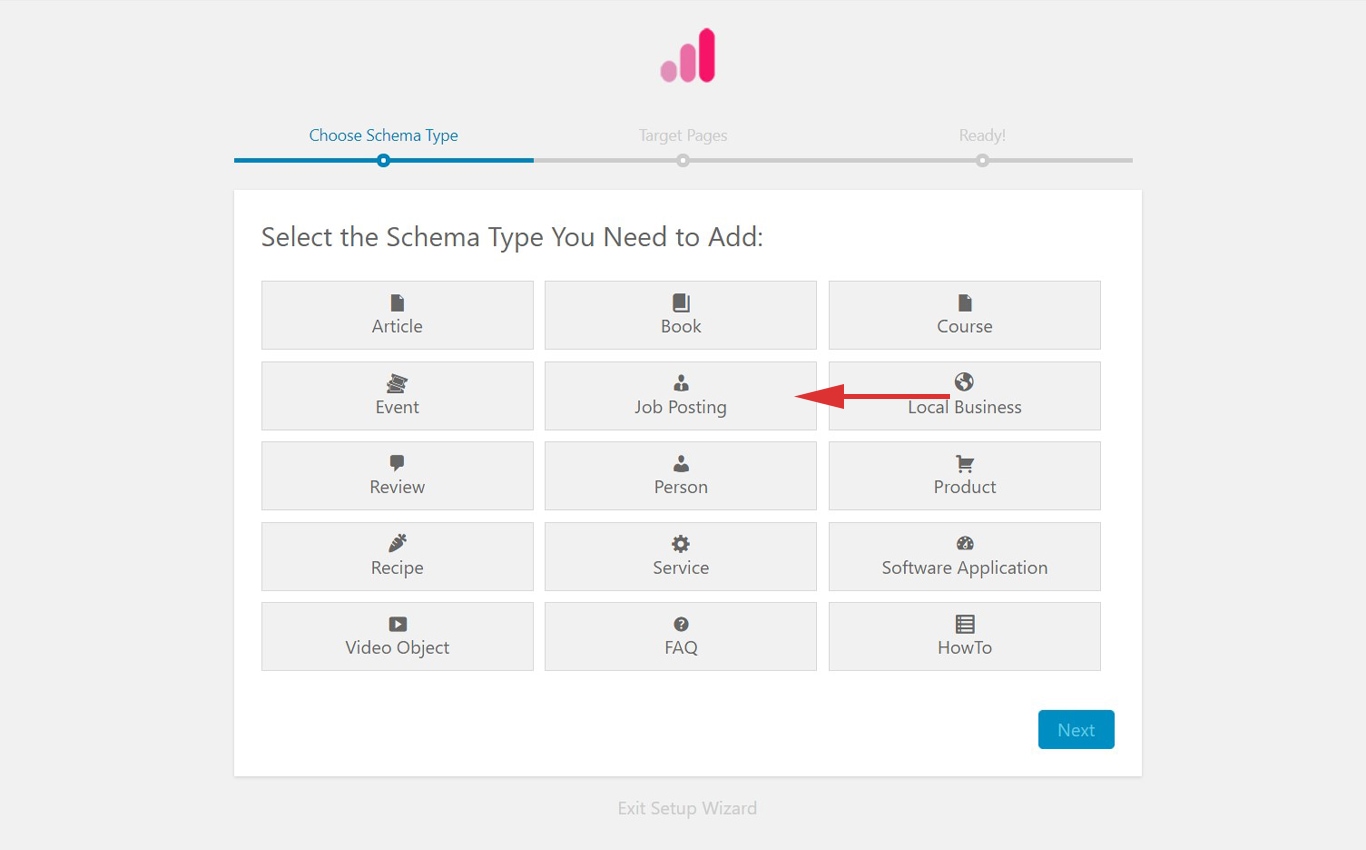Select the Review schema type

(x=397, y=475)
